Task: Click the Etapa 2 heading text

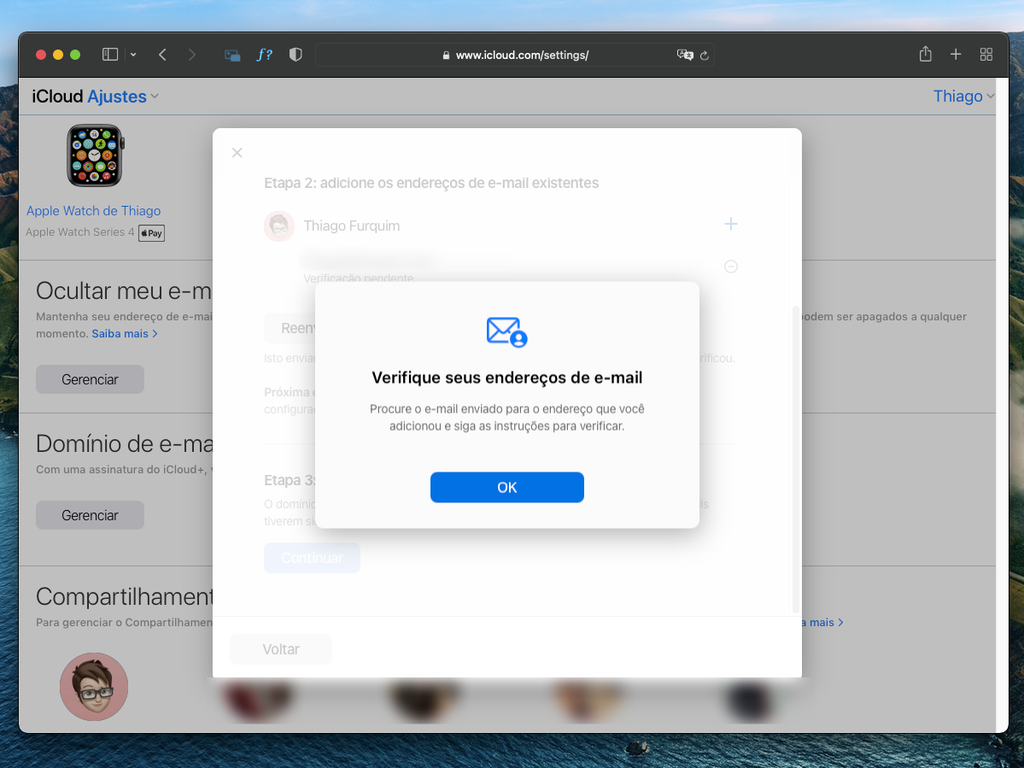Action: click(x=431, y=183)
